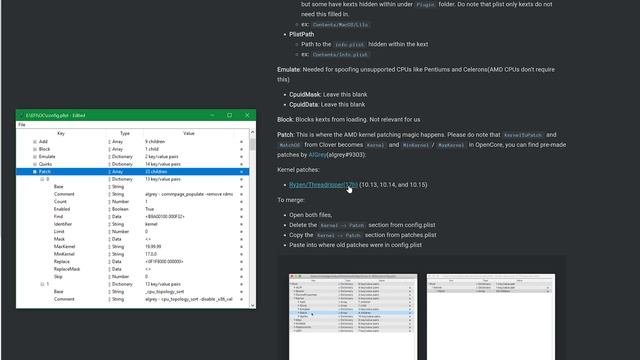Click the row handle dot for ReplaceMask
Image resolution: width=640 pixels, height=360 pixels.
click(241, 269)
